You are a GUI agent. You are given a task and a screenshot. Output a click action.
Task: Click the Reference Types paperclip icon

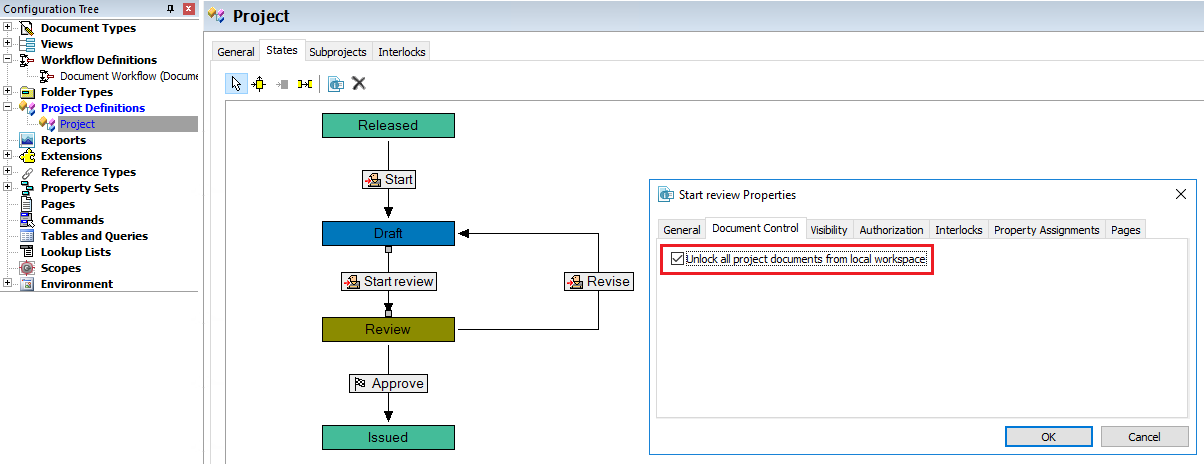(x=27, y=172)
